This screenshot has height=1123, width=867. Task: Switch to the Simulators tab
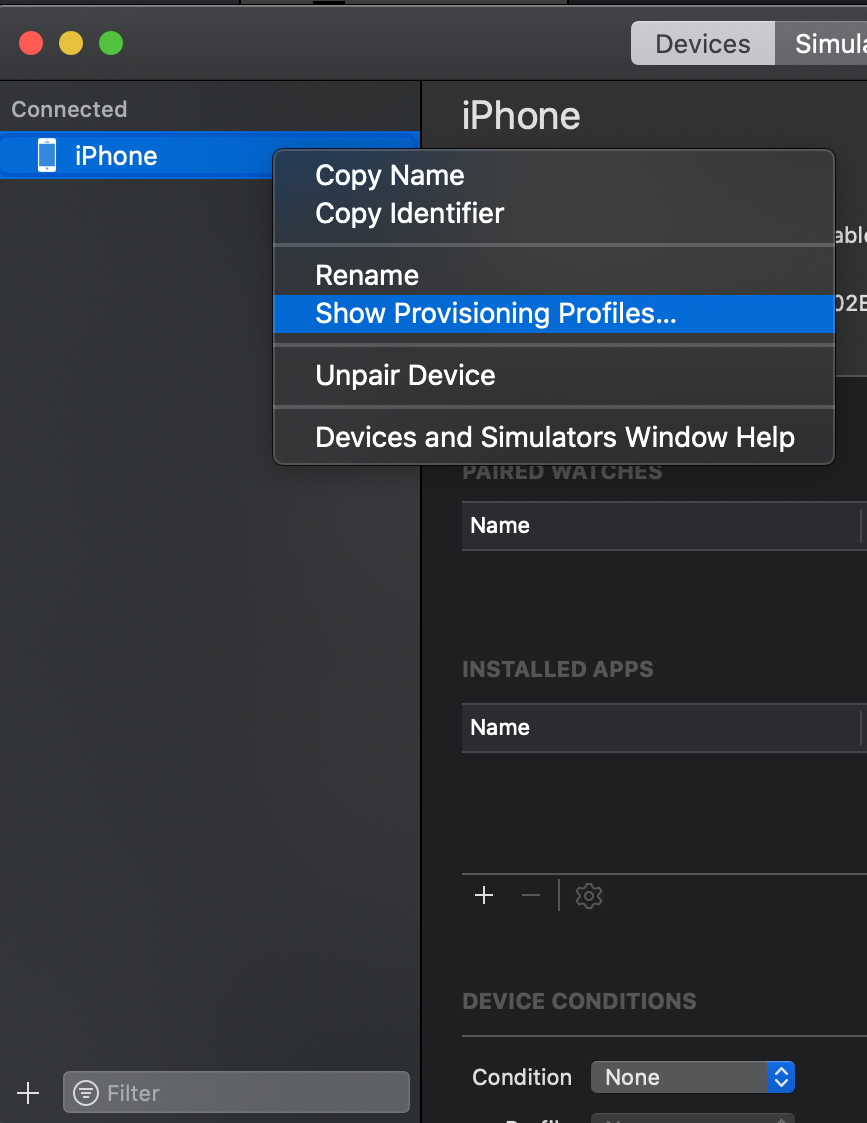[x=840, y=43]
